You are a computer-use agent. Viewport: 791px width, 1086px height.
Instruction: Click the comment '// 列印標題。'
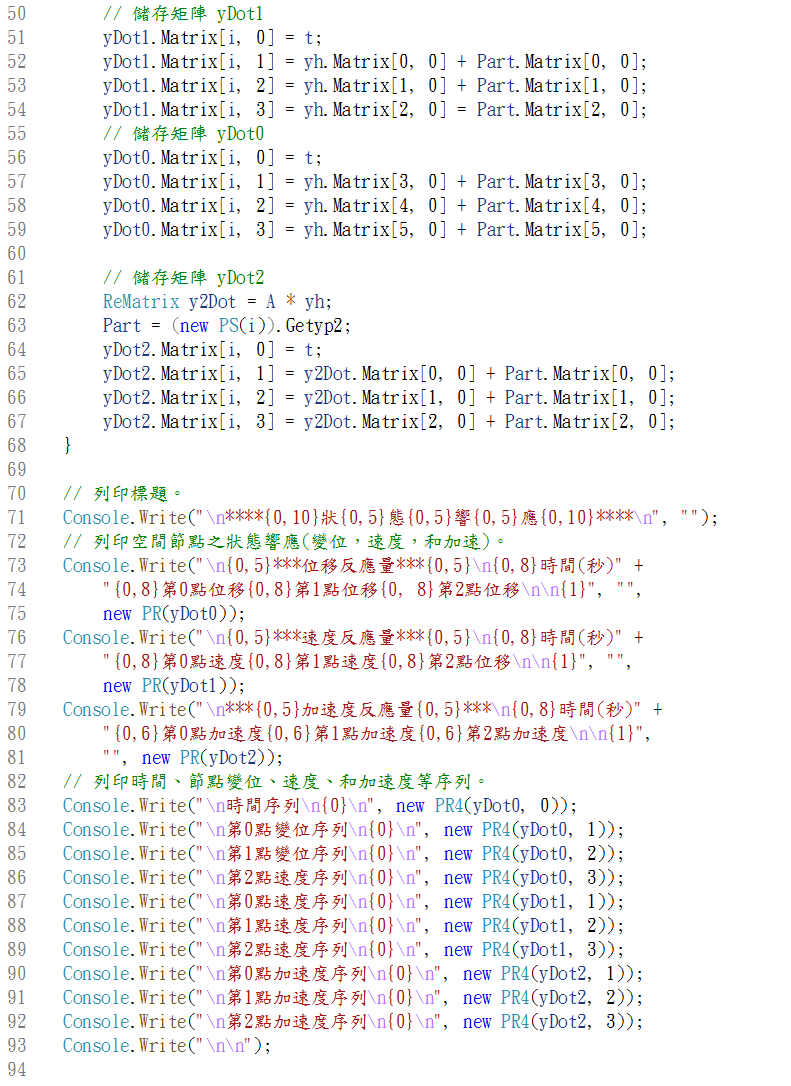pos(123,494)
